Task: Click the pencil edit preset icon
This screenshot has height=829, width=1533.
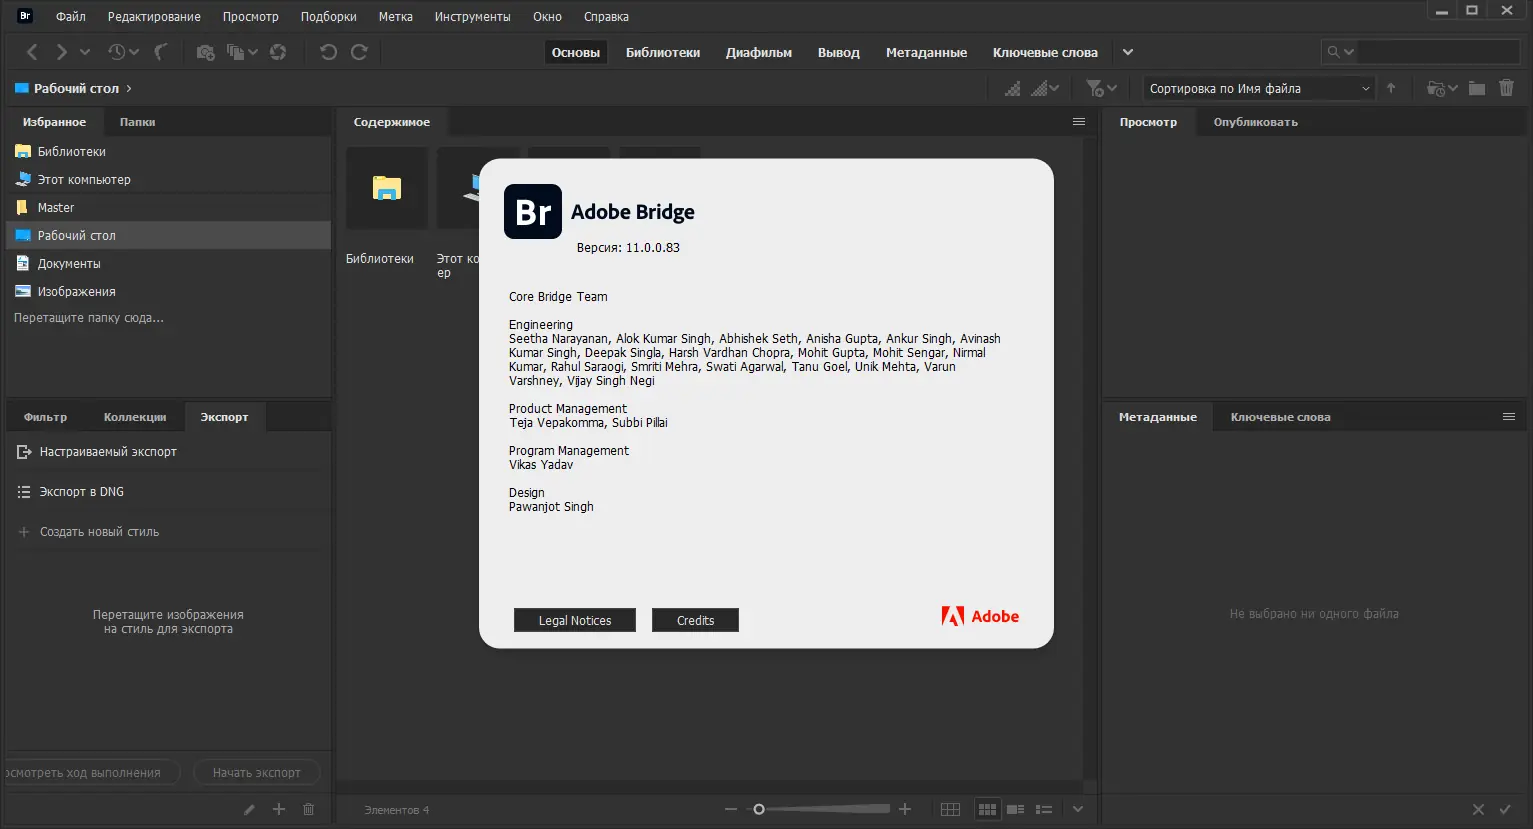Action: 249,810
